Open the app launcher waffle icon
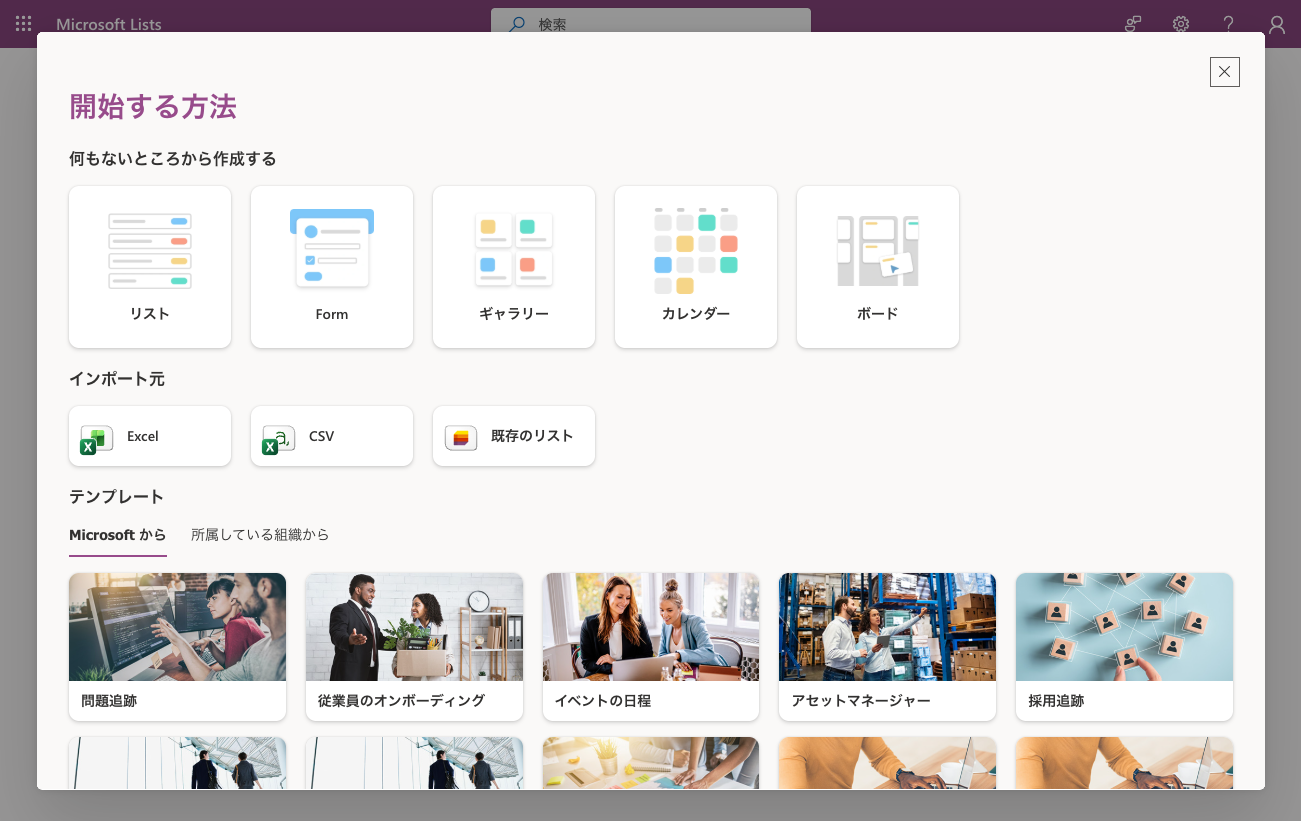 coord(24,24)
